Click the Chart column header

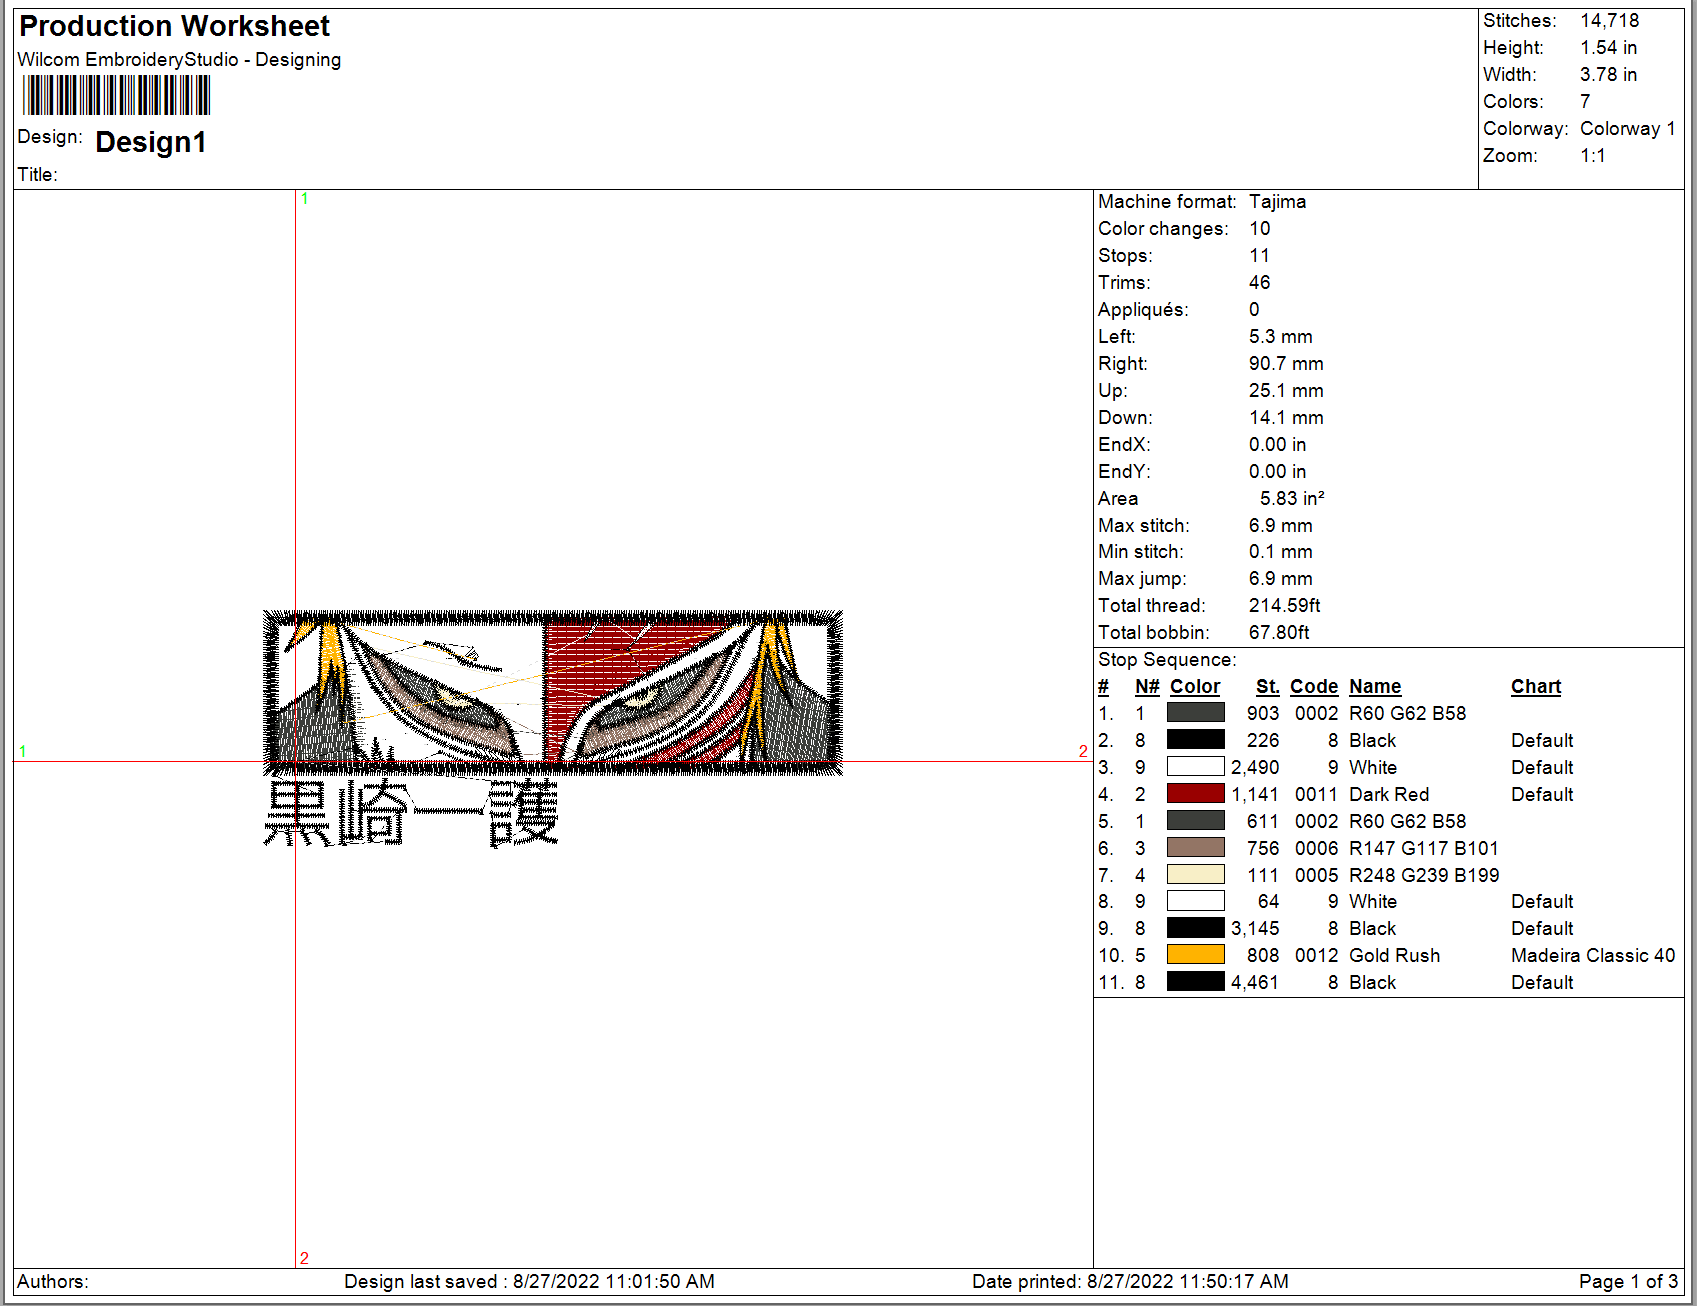click(x=1536, y=686)
